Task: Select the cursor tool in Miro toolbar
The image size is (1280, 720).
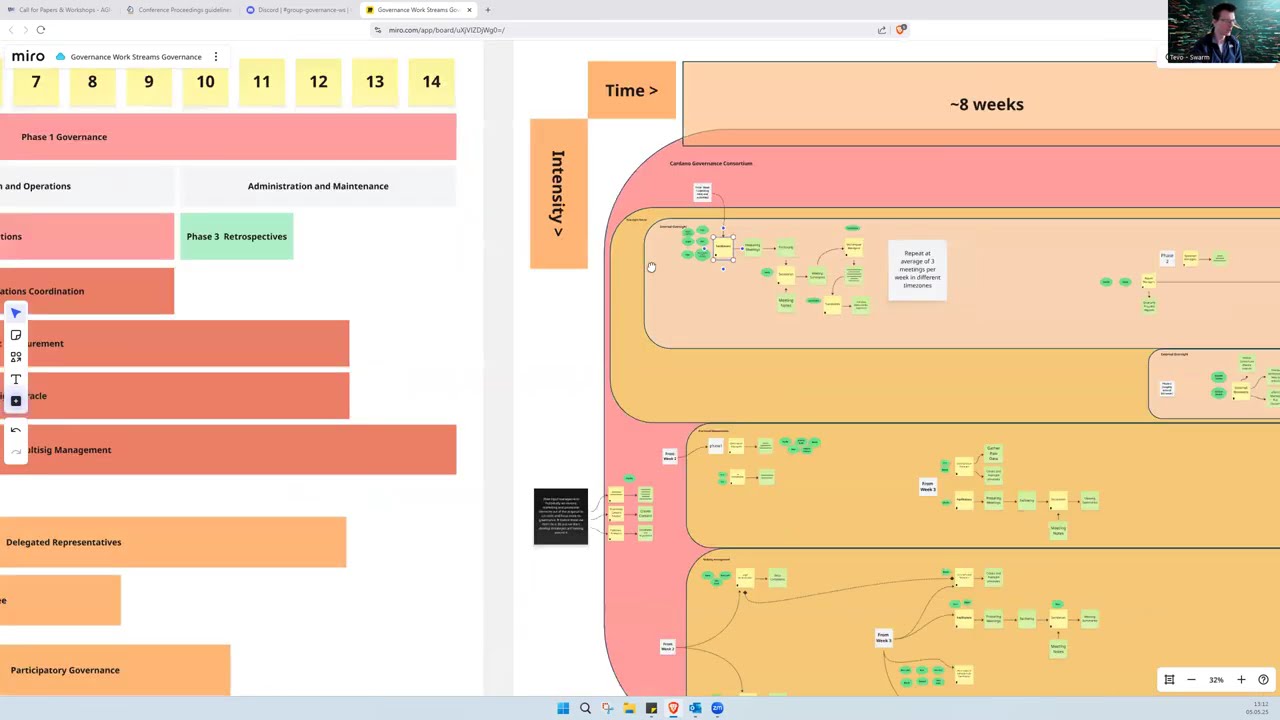Action: tap(15, 313)
